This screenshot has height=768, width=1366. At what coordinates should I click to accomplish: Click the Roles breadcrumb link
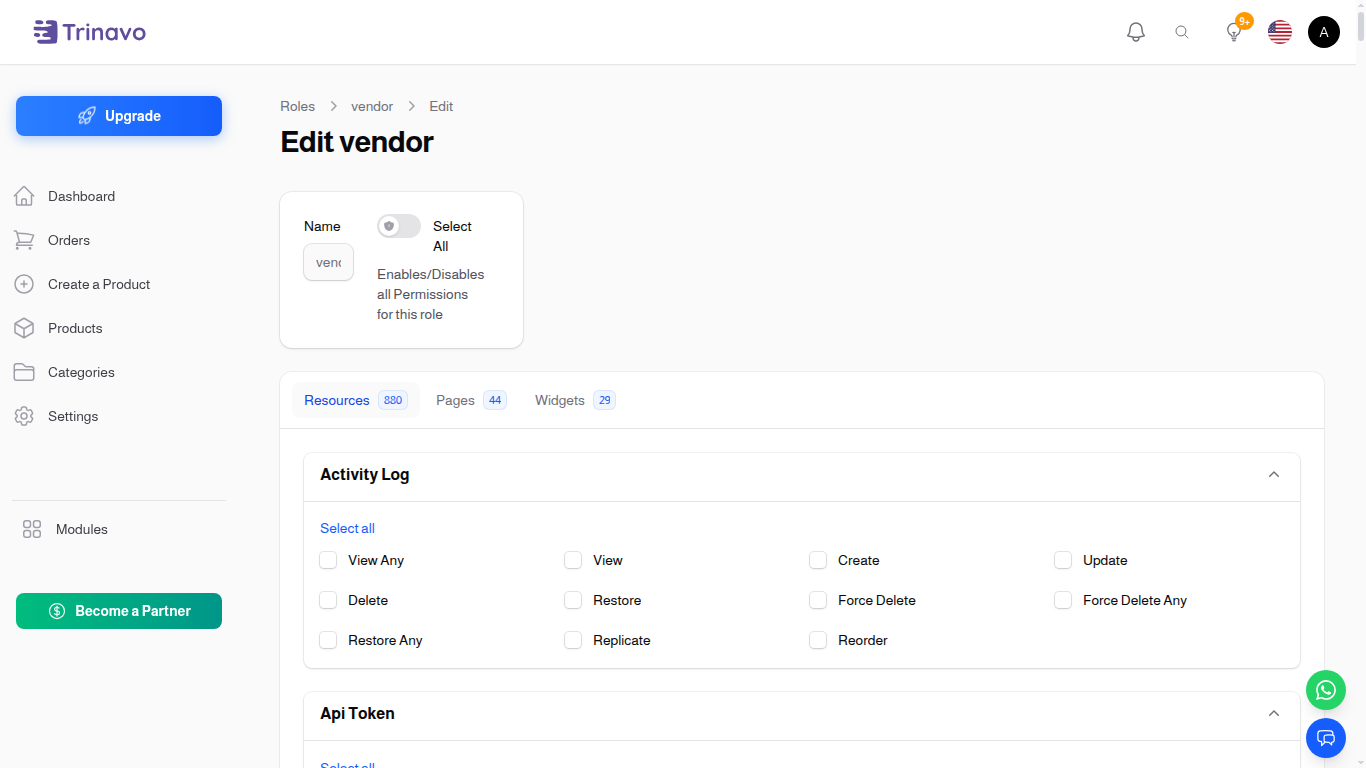297,106
